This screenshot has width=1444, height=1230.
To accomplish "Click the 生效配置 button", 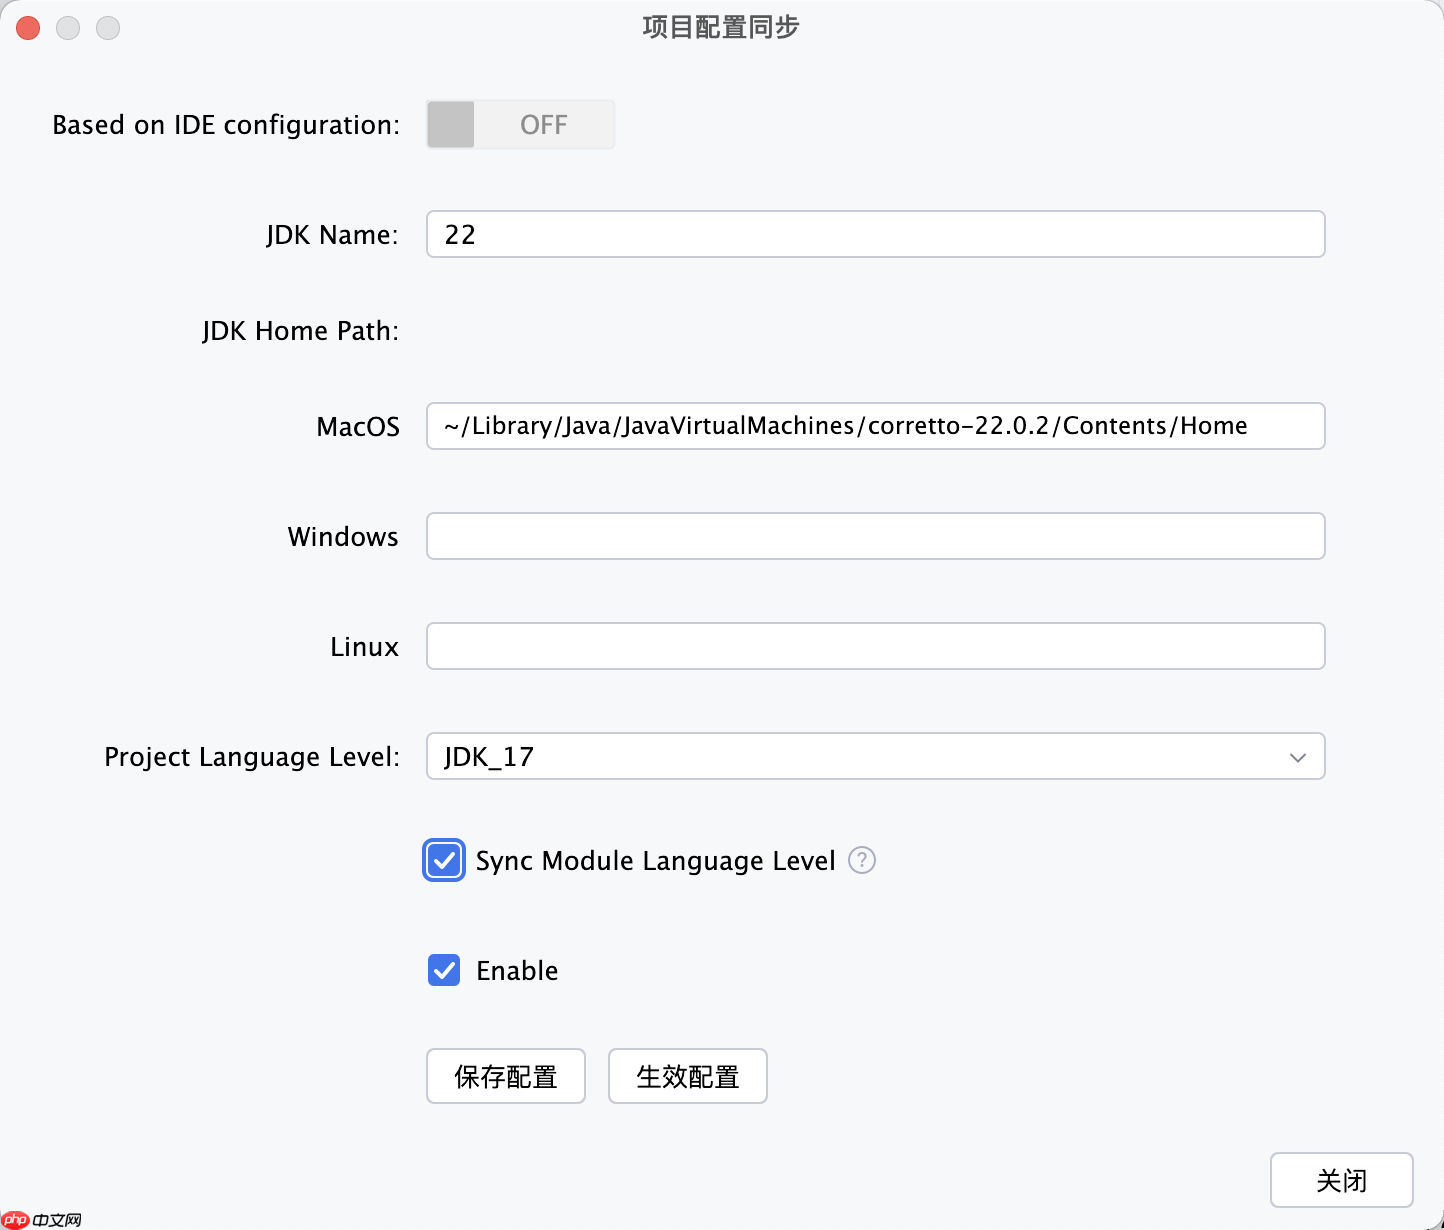I will click(687, 1076).
